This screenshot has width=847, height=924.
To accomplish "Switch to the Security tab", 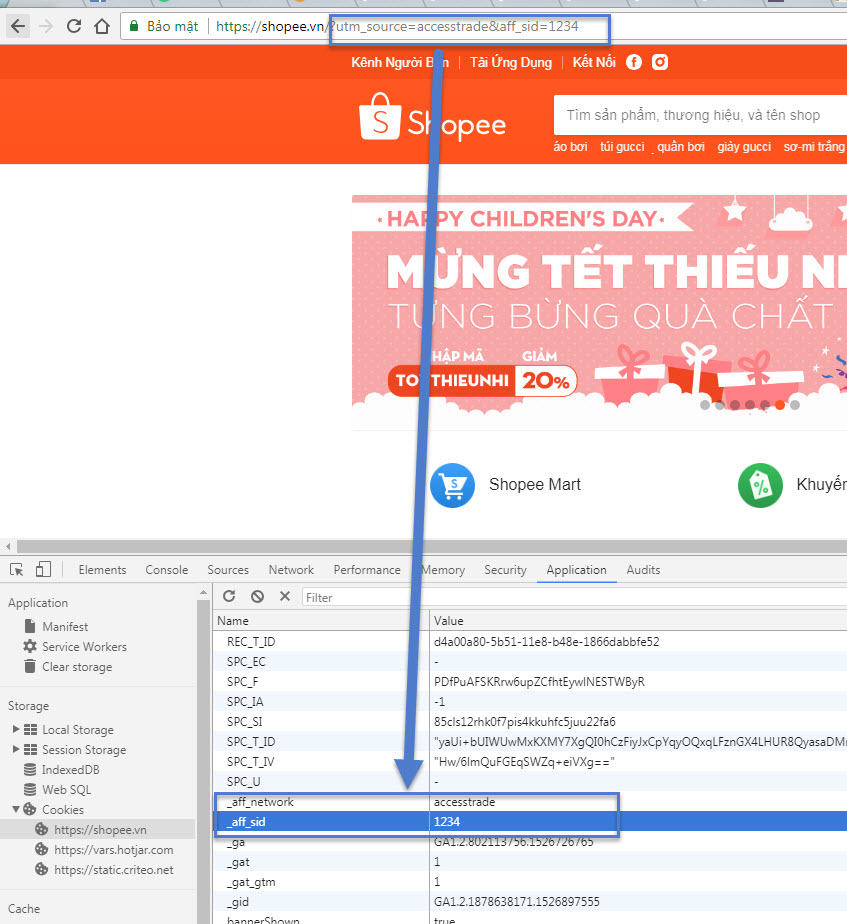I will point(505,570).
